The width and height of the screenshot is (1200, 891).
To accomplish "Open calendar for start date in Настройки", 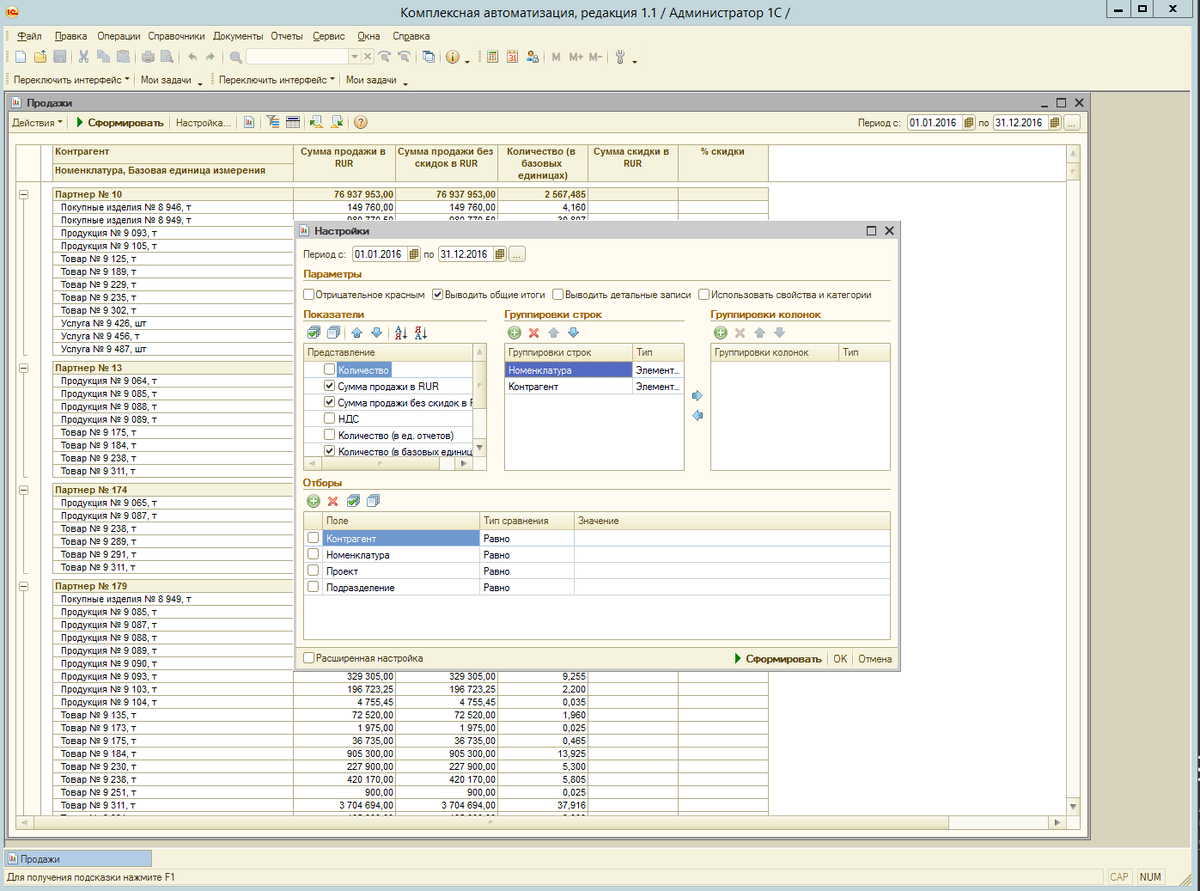I will [414, 254].
